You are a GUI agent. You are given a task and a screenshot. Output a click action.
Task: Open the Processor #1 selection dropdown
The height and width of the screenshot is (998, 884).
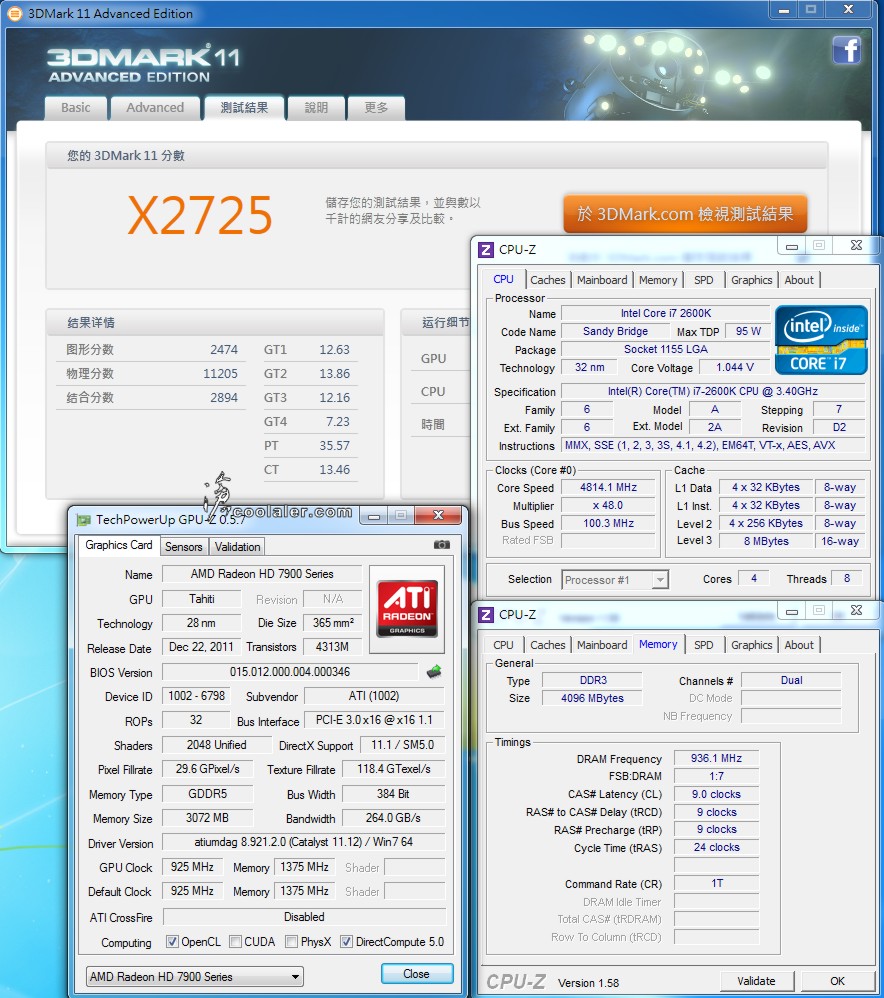(615, 580)
